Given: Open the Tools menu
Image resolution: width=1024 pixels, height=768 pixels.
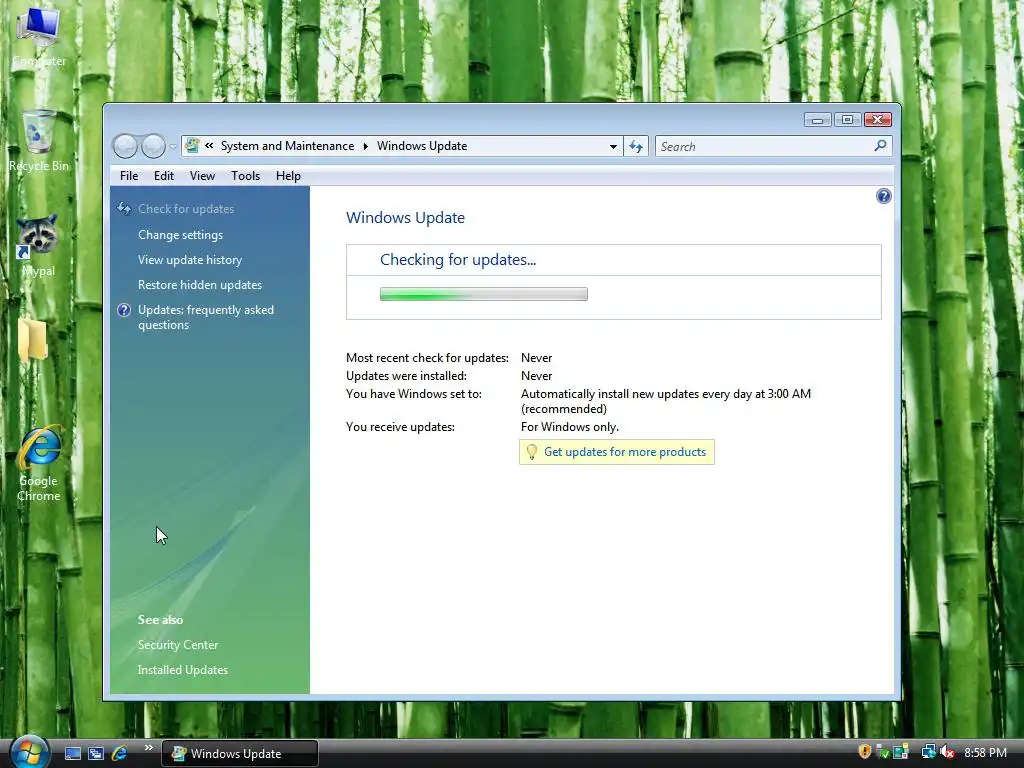Looking at the screenshot, I should point(246,176).
